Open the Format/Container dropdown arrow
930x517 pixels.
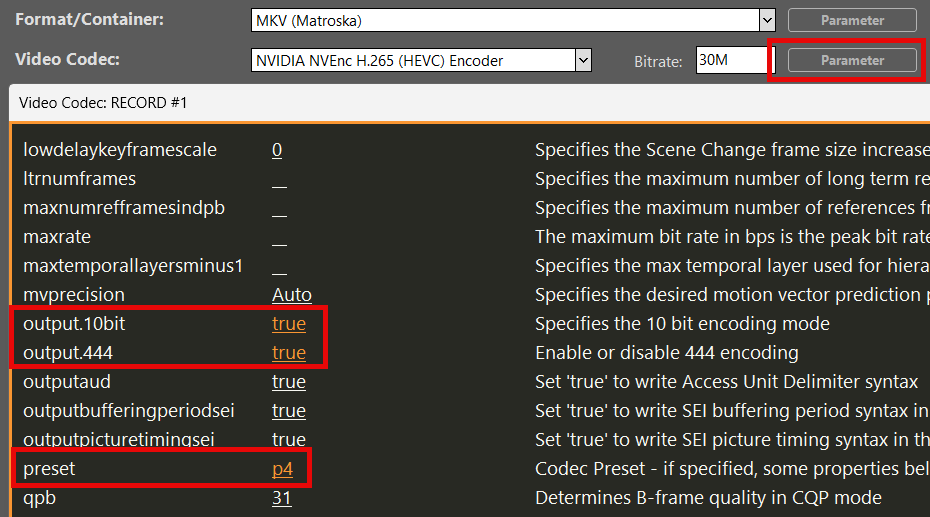[x=767, y=20]
